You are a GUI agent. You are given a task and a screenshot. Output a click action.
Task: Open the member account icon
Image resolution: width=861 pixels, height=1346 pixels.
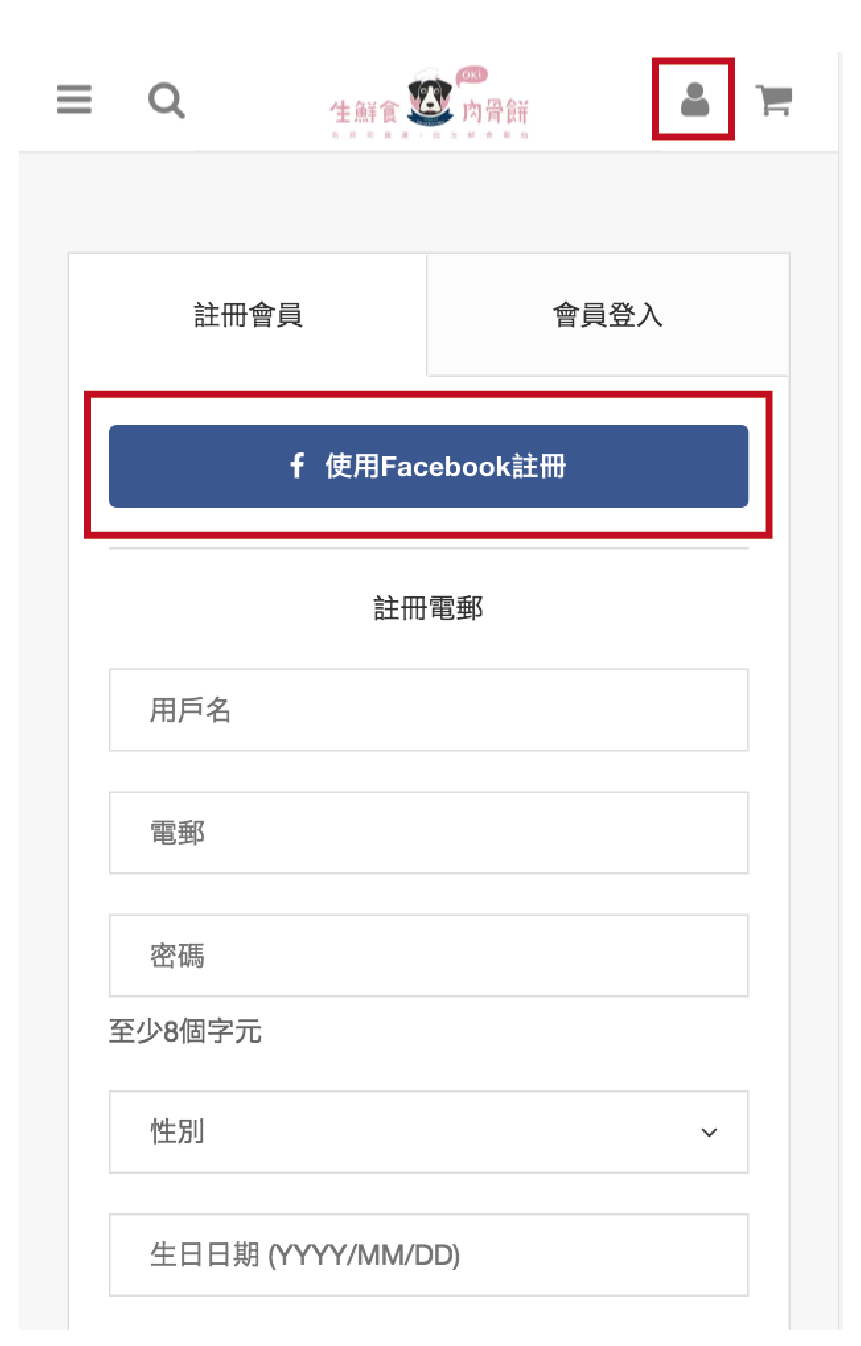pos(694,99)
